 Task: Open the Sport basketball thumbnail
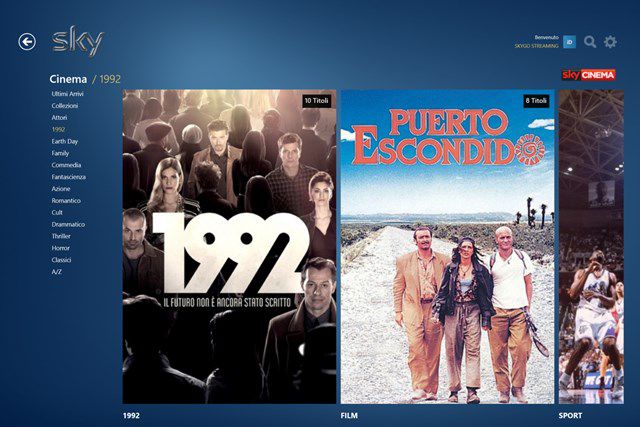591,247
